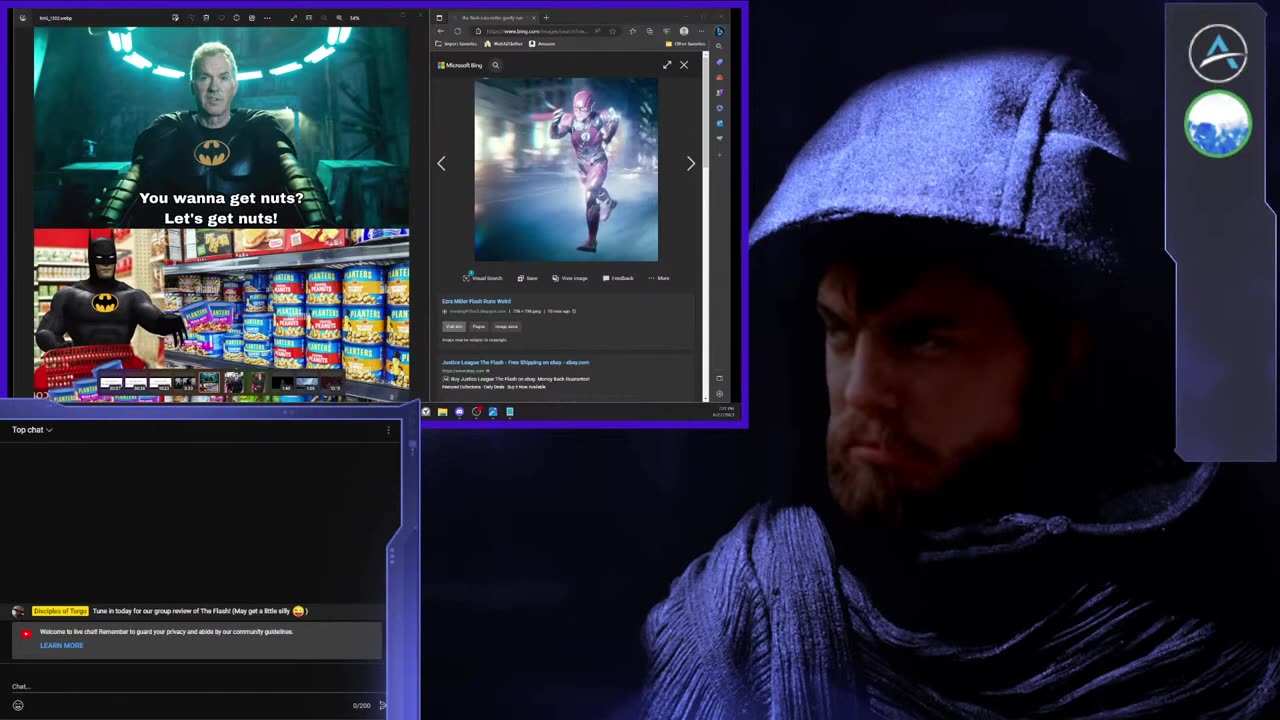Screen dimensions: 1280x720
Task: Open the edit image tool in Photos viewer
Action: point(175,18)
